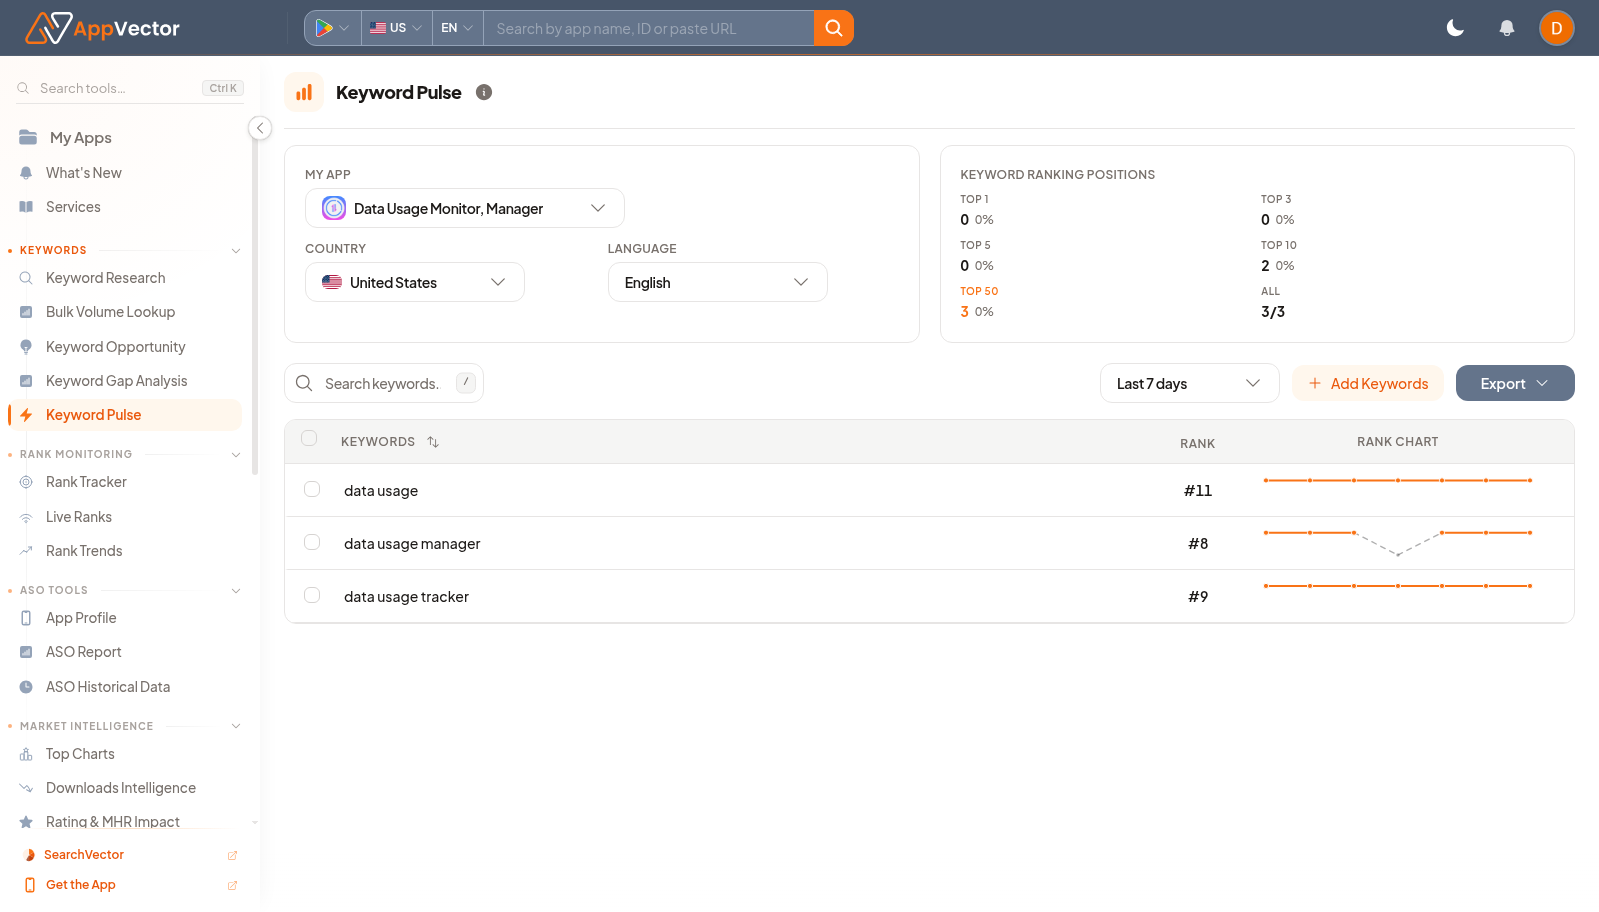Open the SearchVector link
Viewport: 1599px width, 912px height.
pyautogui.click(x=84, y=855)
